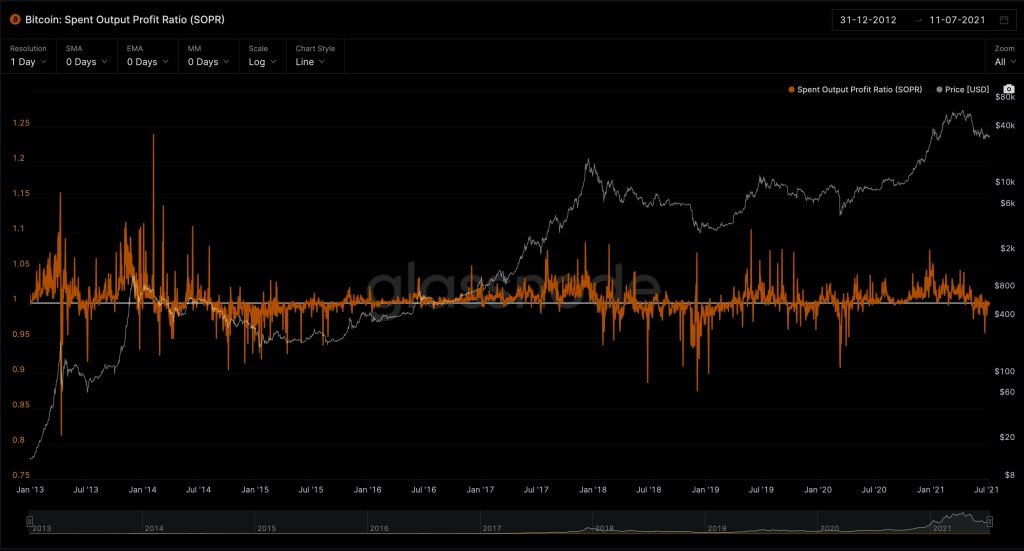
Task: Expand the SMA dropdown
Action: (84, 62)
